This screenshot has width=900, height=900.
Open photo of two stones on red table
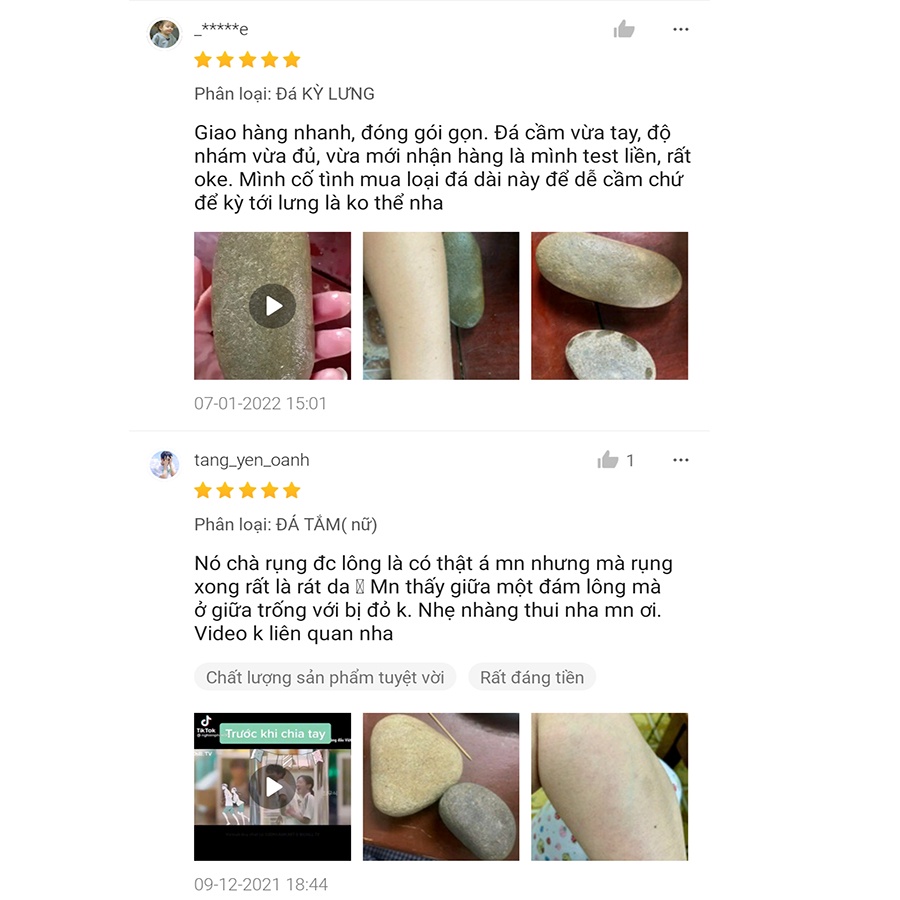(610, 306)
